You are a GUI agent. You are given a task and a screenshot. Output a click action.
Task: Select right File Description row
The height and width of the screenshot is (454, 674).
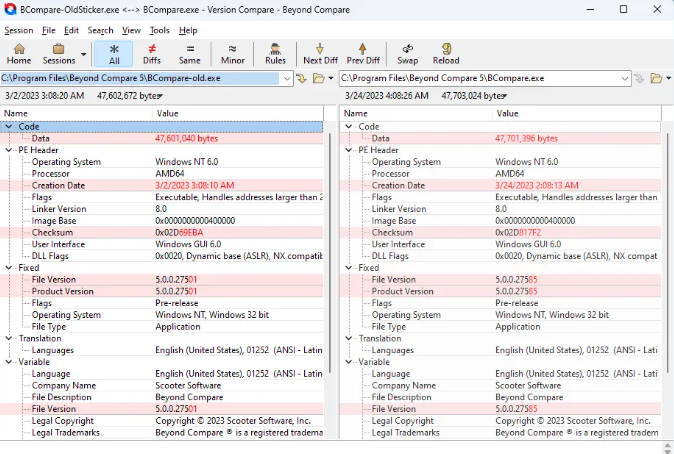pos(500,397)
